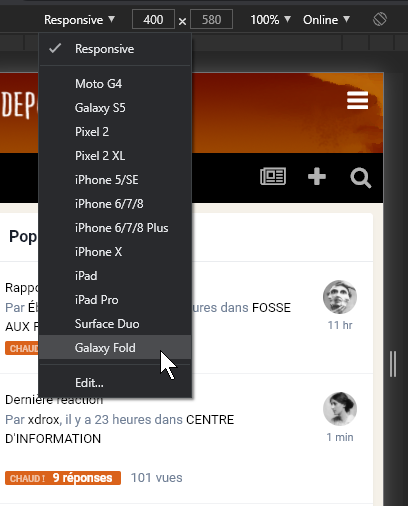Click the sculpture avatar next to 11 hr
Viewport: 408px width, 506px height.
tap(340, 297)
